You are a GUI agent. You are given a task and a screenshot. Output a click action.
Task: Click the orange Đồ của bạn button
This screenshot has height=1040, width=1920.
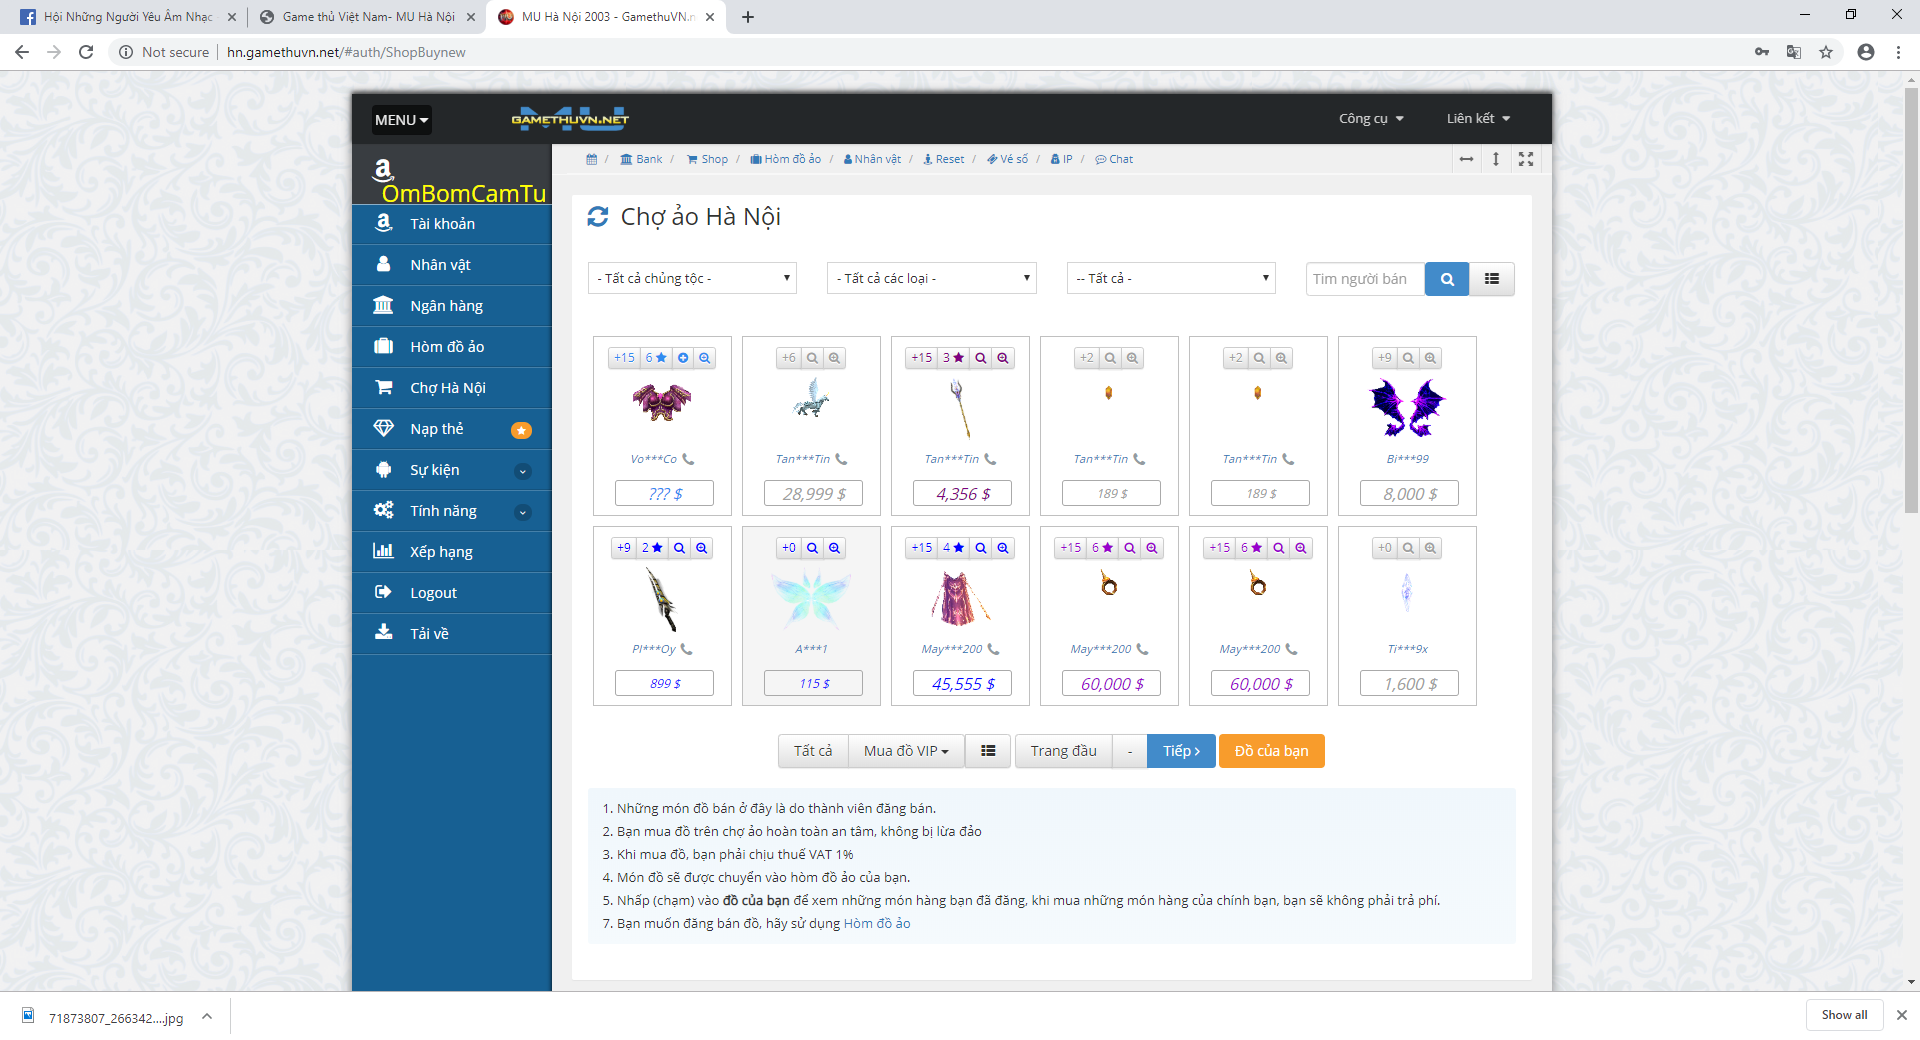click(x=1271, y=751)
